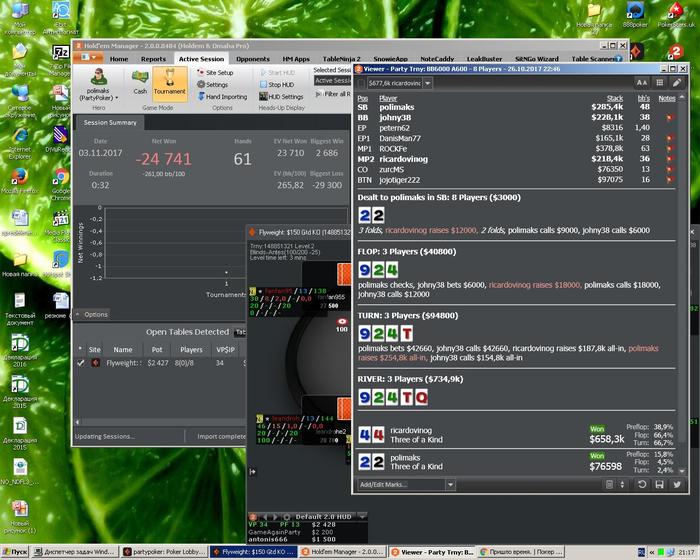
Task: Click net win value -24 741
Action: click(163, 159)
